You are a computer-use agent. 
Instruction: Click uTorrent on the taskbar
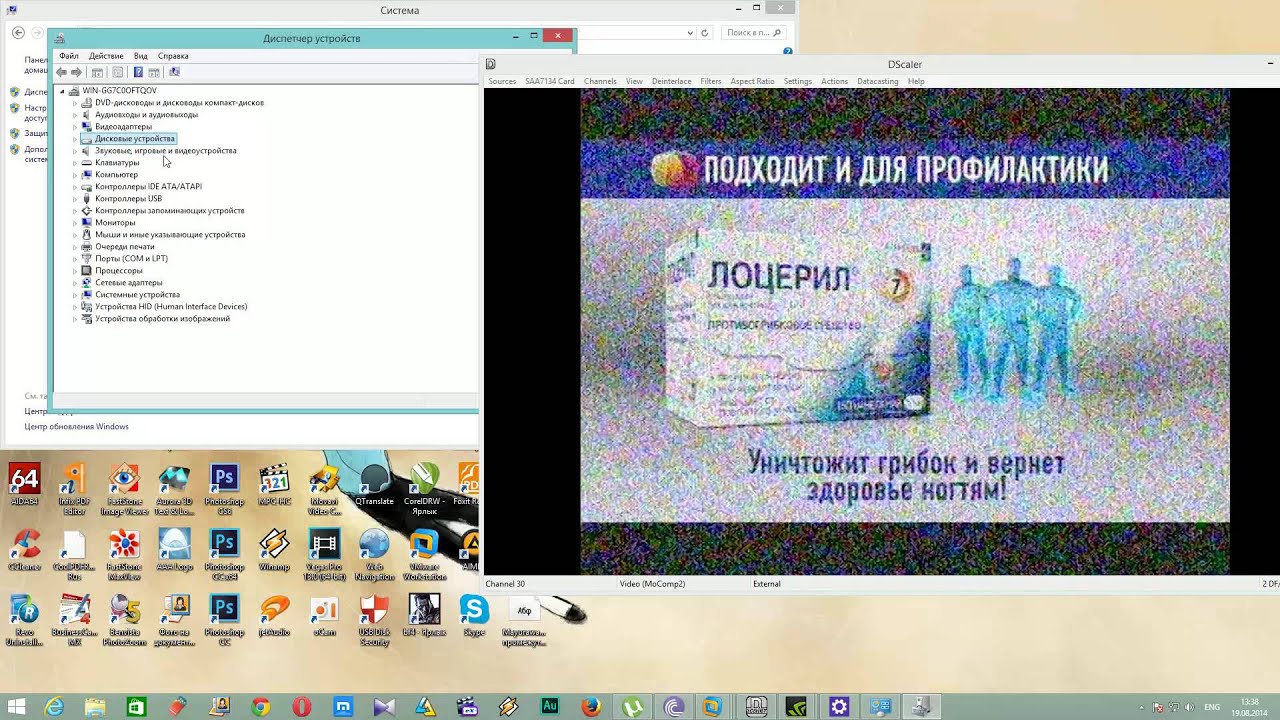[x=632, y=707]
